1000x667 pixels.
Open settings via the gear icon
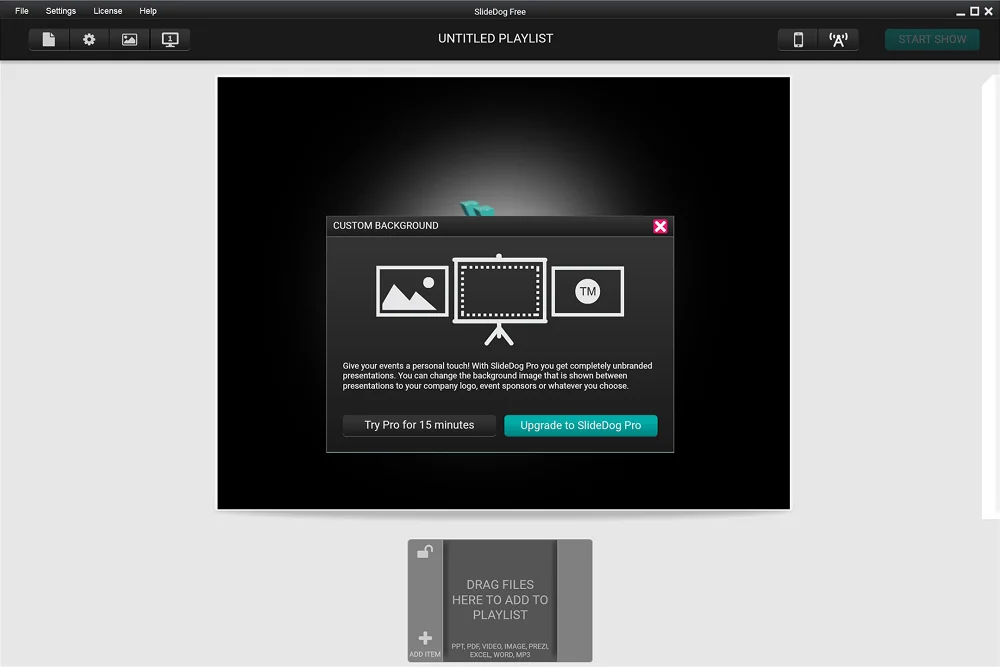tap(89, 40)
